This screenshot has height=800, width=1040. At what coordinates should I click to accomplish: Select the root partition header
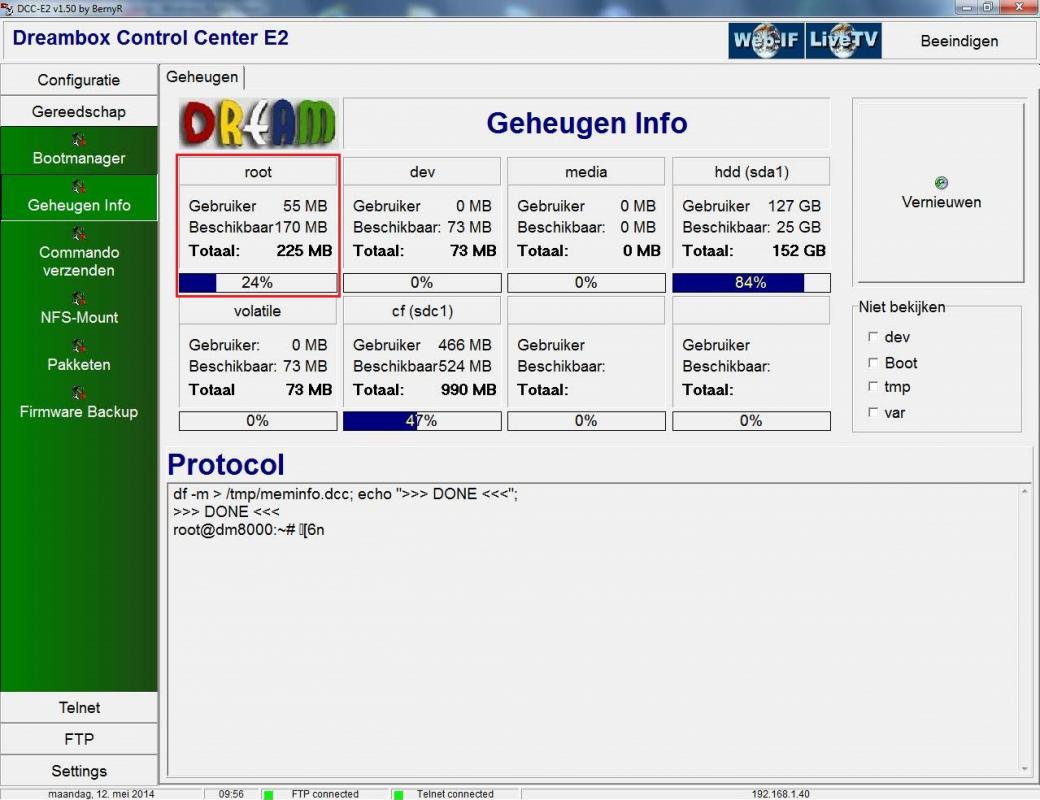coord(258,172)
